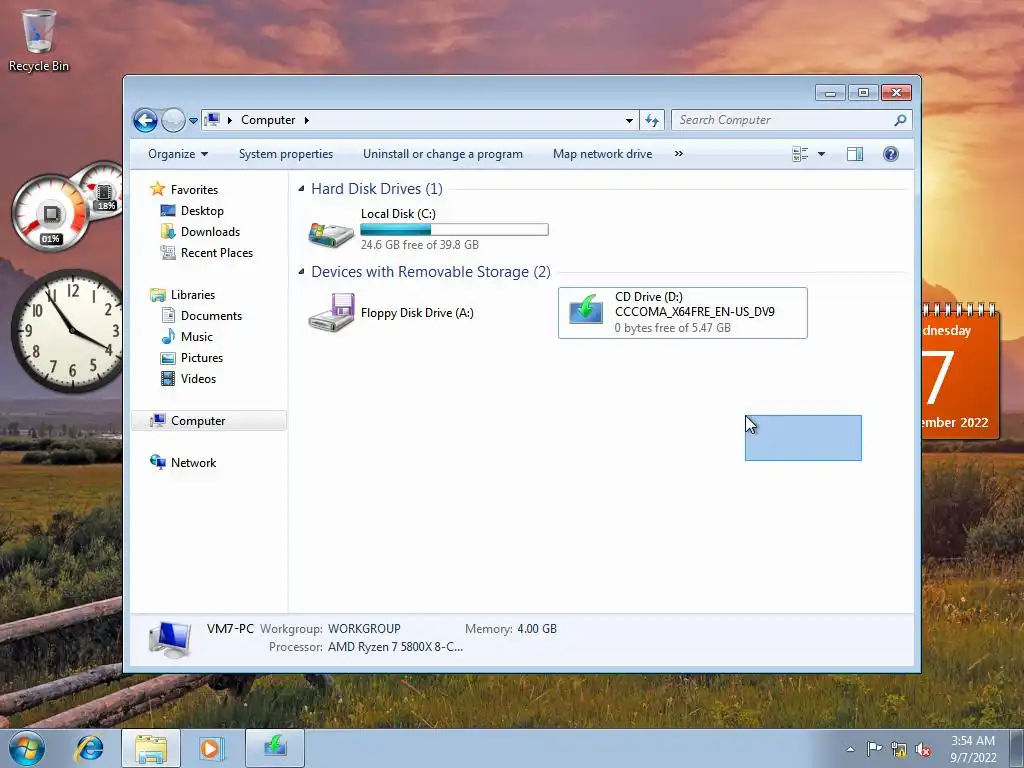Open Action Center flag icon
1024x768 pixels.
[x=874, y=749]
